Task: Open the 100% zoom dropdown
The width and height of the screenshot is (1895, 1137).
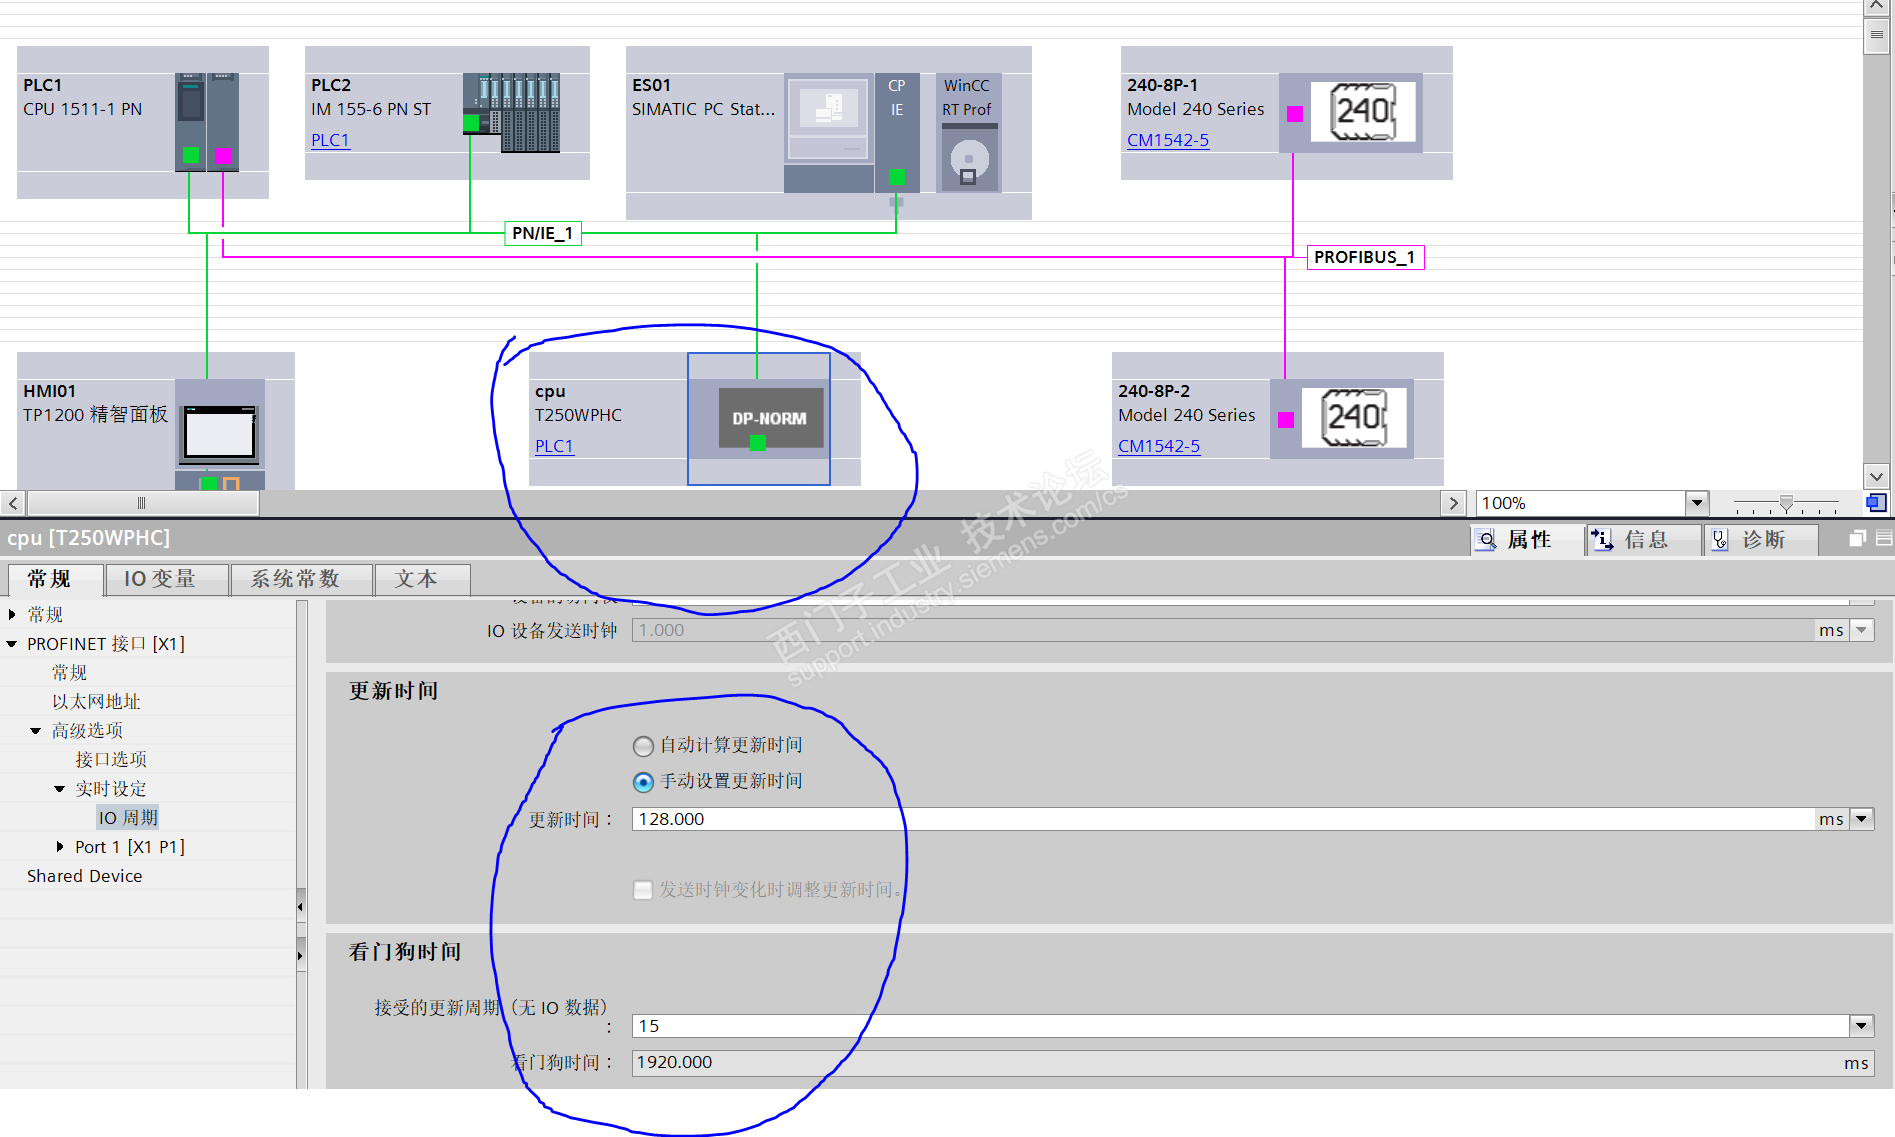Action: tap(1696, 502)
